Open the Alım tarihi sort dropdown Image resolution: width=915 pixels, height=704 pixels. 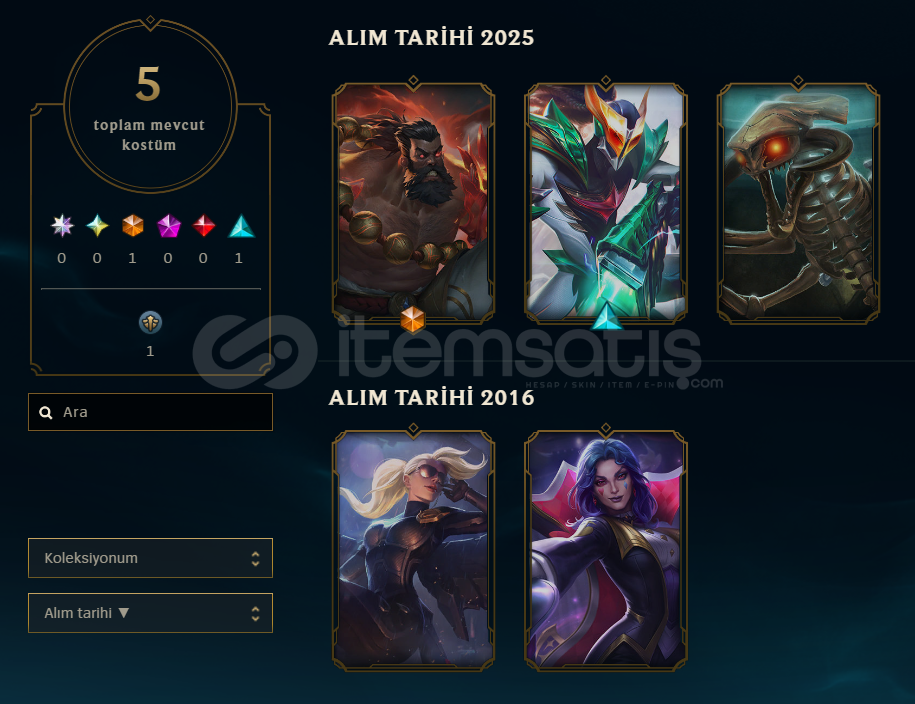coord(151,613)
